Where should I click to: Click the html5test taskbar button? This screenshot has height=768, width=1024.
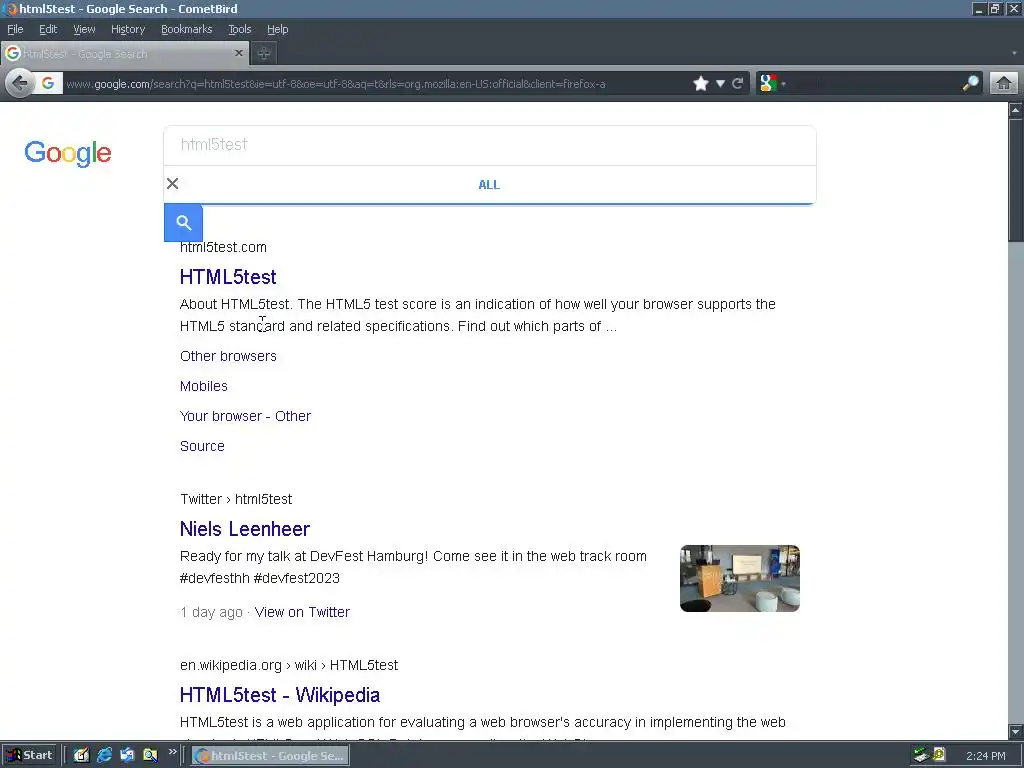[x=270, y=756]
